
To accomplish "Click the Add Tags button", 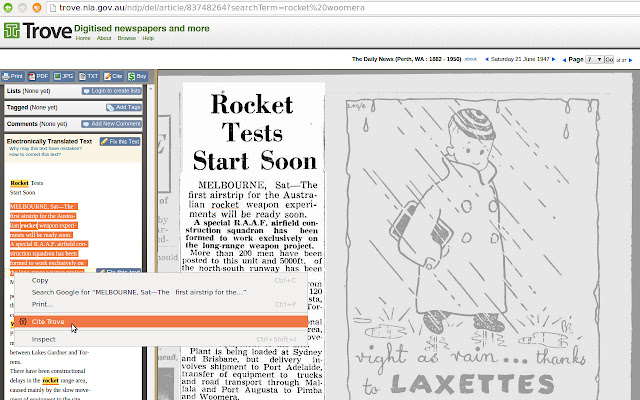I will (x=124, y=107).
